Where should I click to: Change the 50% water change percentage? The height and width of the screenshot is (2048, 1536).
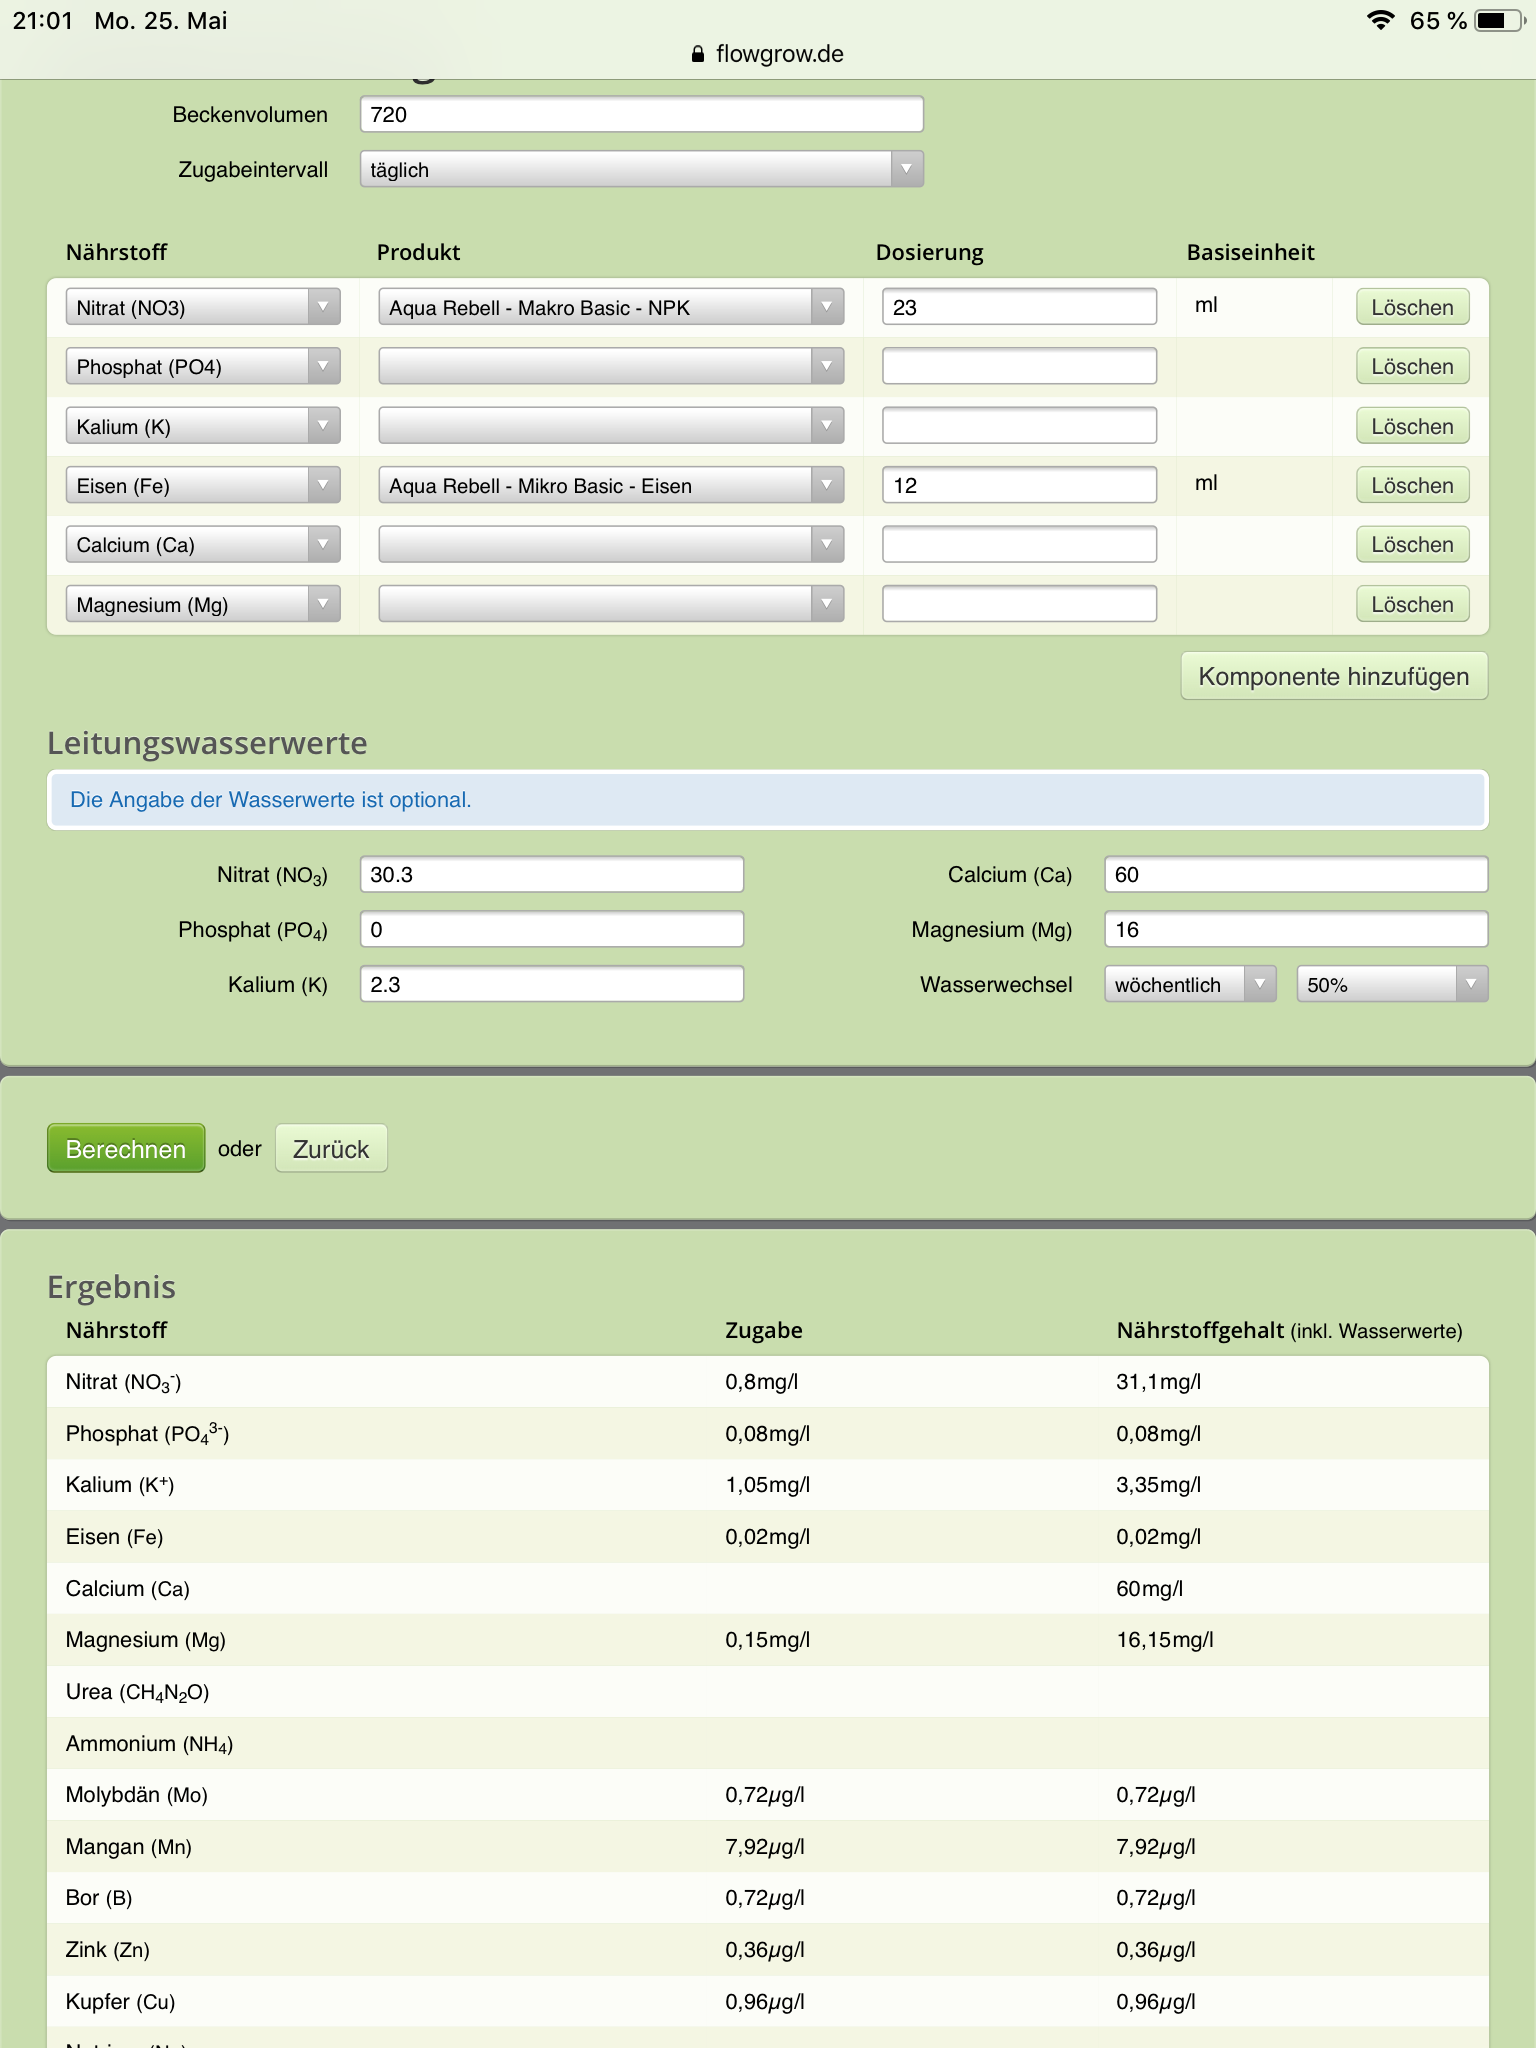point(1391,984)
